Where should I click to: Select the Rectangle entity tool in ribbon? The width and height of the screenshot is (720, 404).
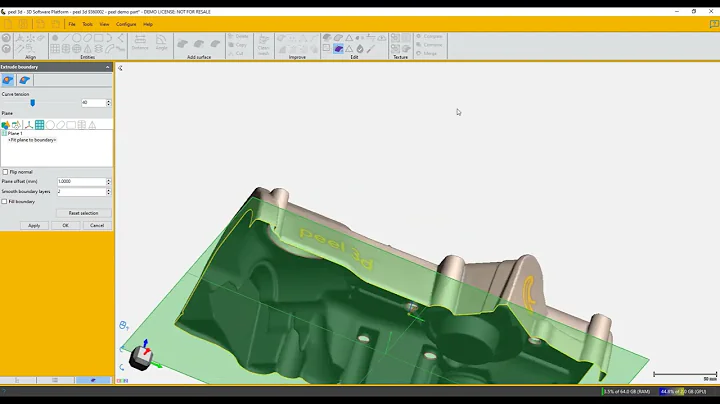(x=98, y=38)
